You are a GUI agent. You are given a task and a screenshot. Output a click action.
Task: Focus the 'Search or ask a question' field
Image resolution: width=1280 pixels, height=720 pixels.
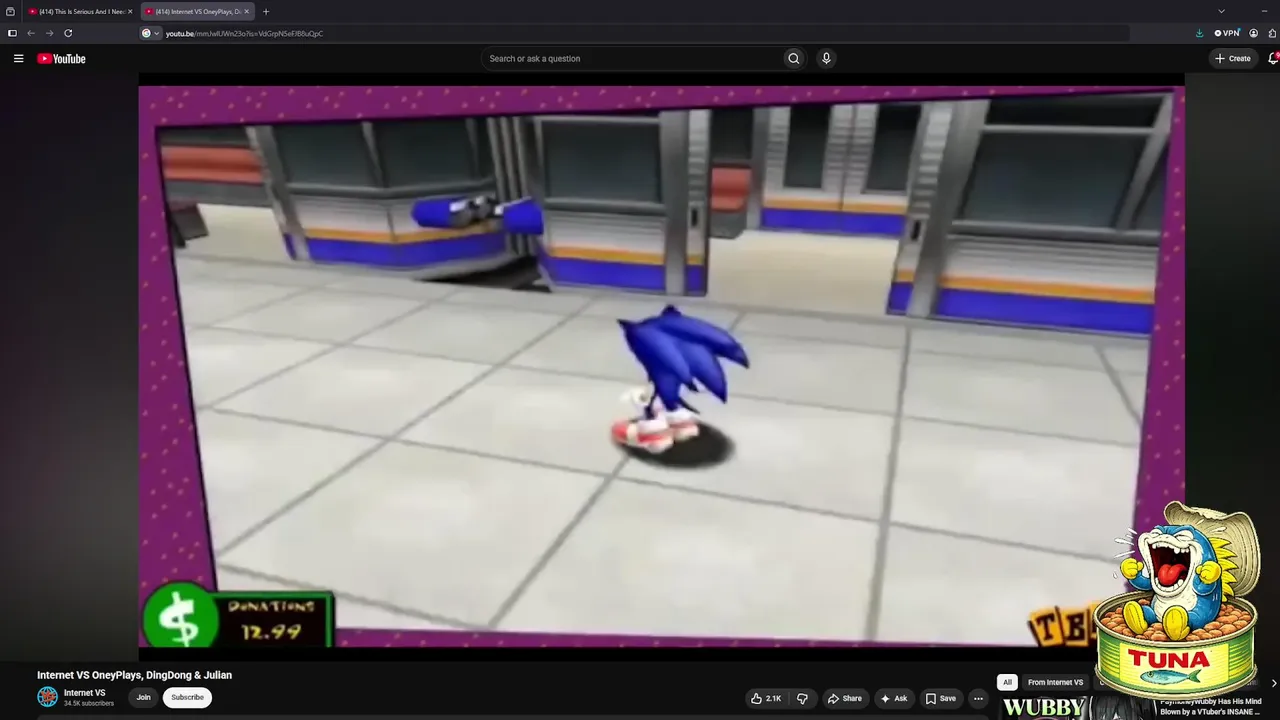pos(632,59)
